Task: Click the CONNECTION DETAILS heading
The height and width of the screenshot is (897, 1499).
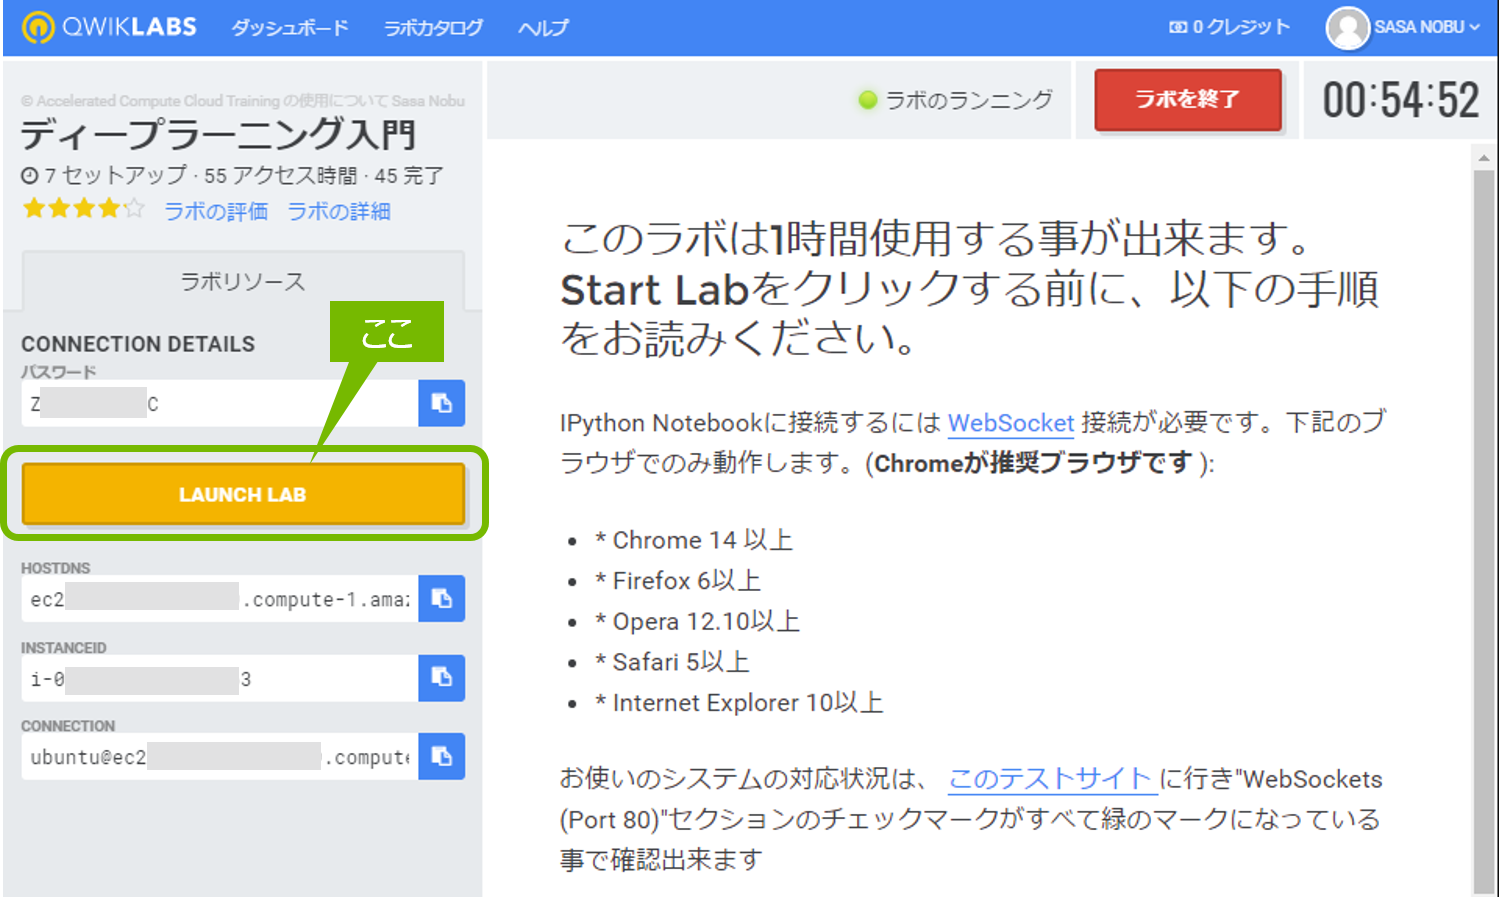Action: click(138, 344)
